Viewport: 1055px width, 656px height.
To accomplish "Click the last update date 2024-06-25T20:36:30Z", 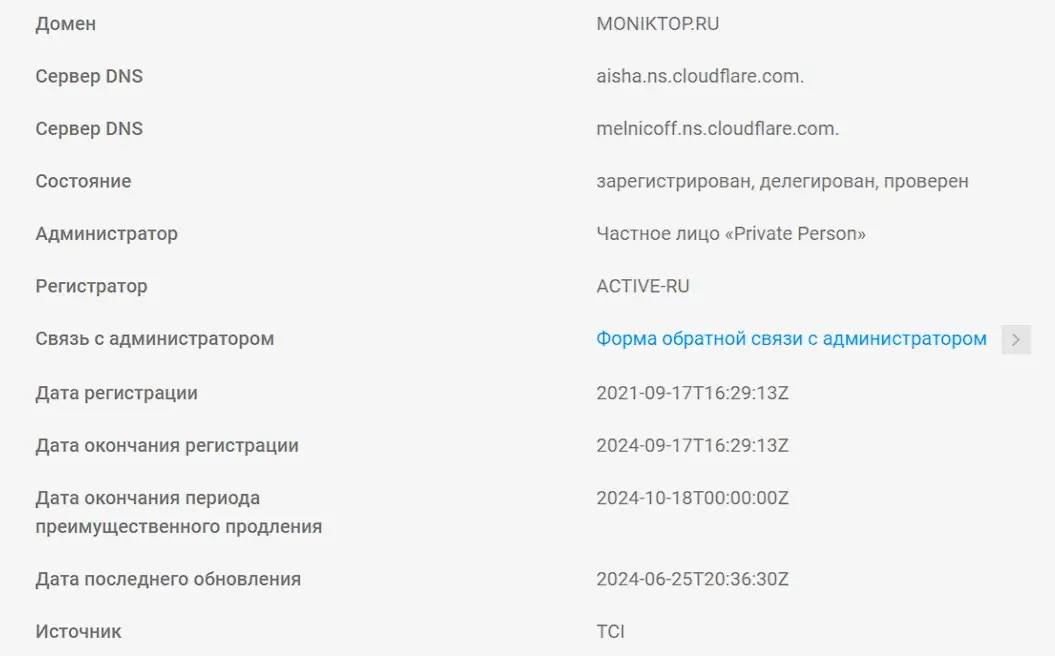I will [x=692, y=579].
